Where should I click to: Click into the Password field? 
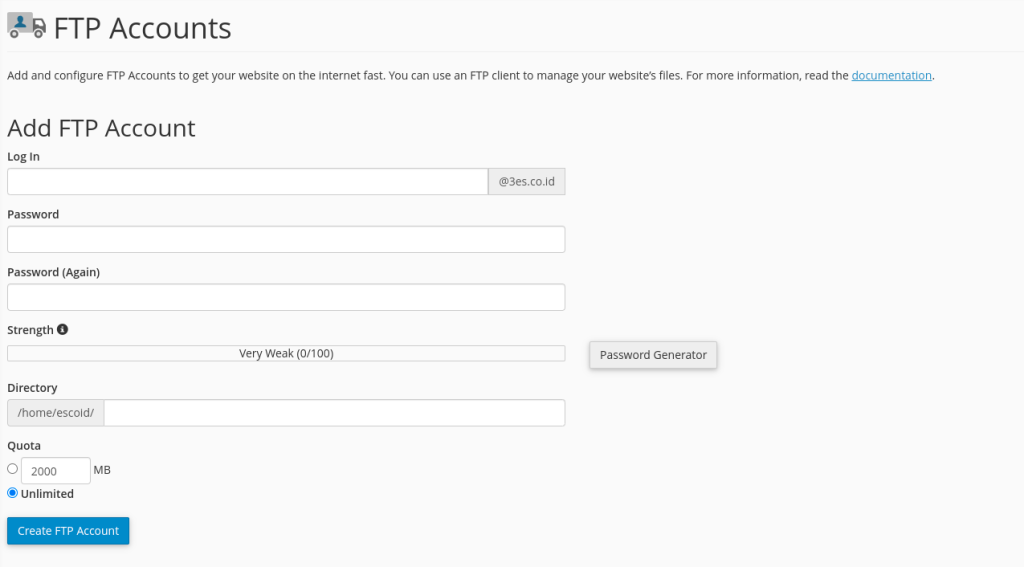(x=286, y=240)
